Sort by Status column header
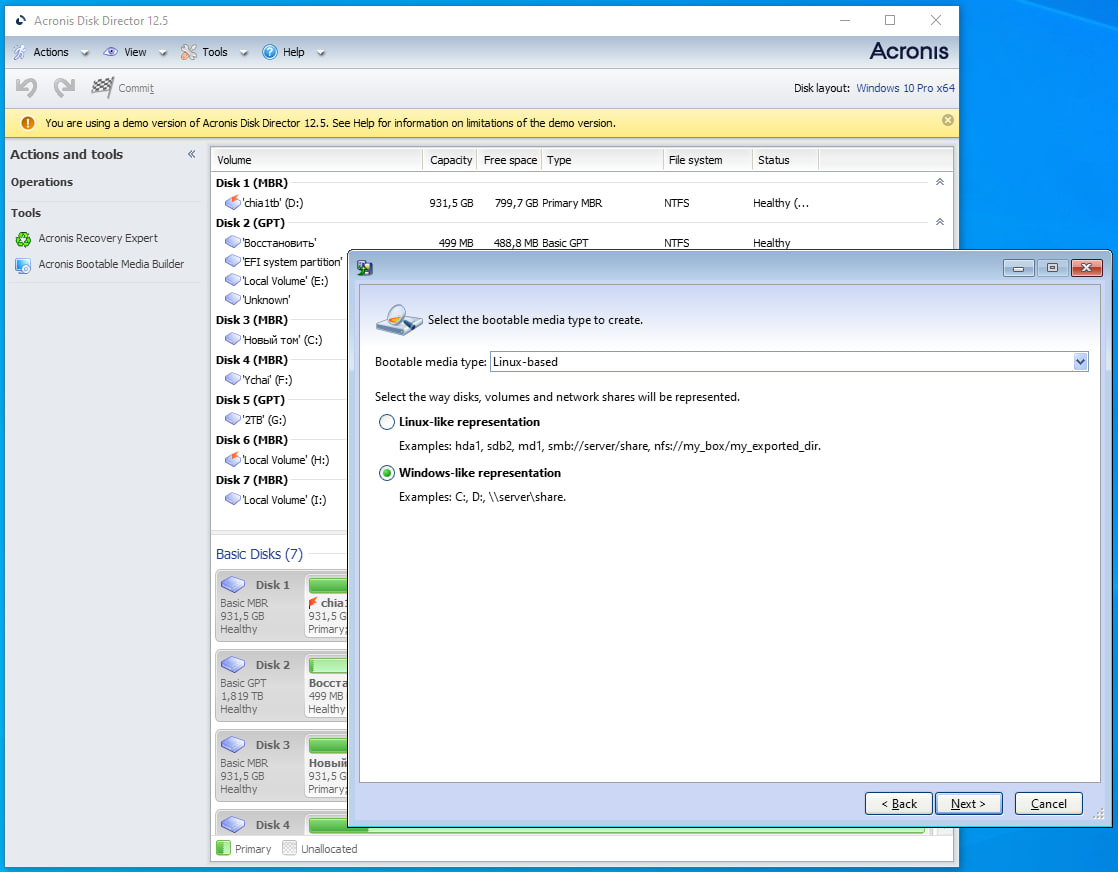 coord(785,160)
